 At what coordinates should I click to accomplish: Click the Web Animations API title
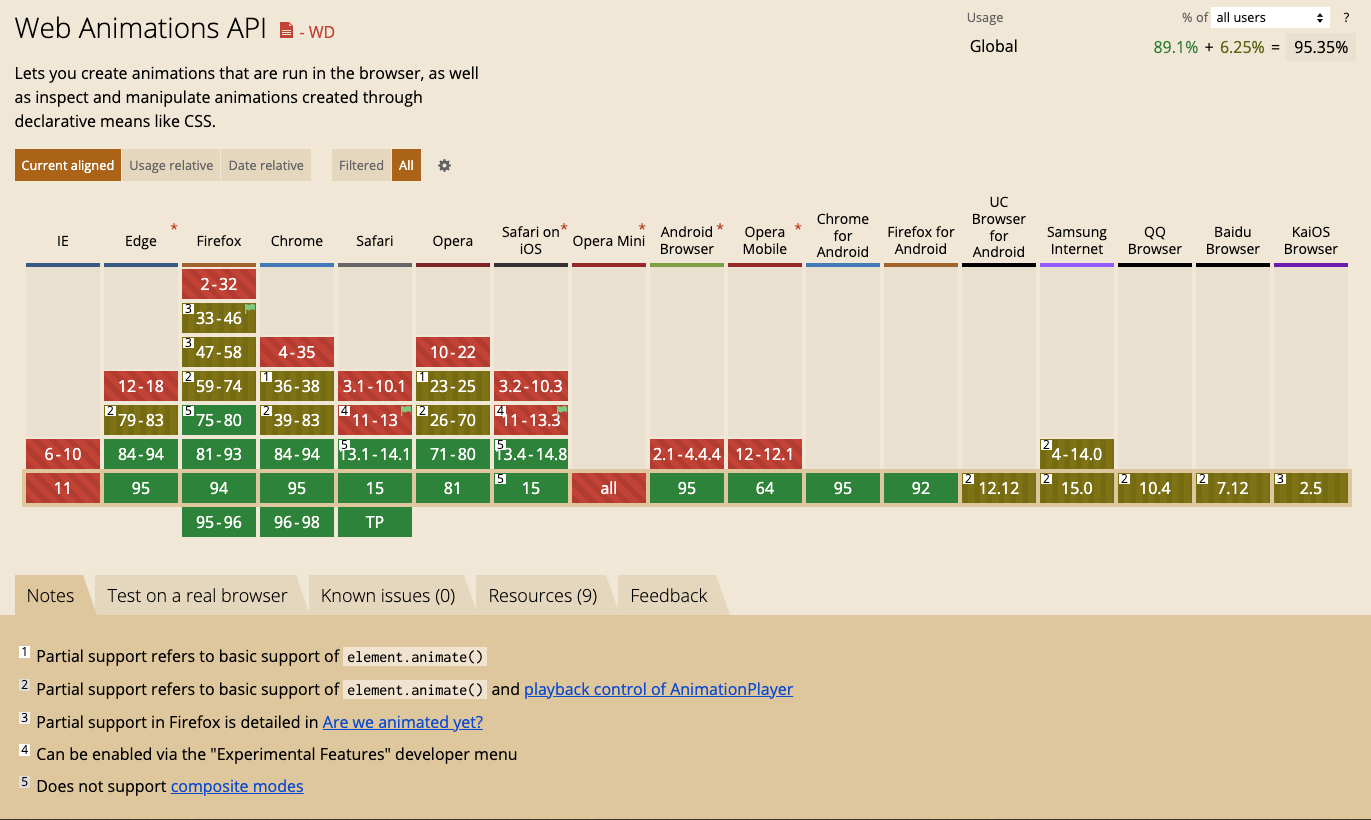[141, 28]
